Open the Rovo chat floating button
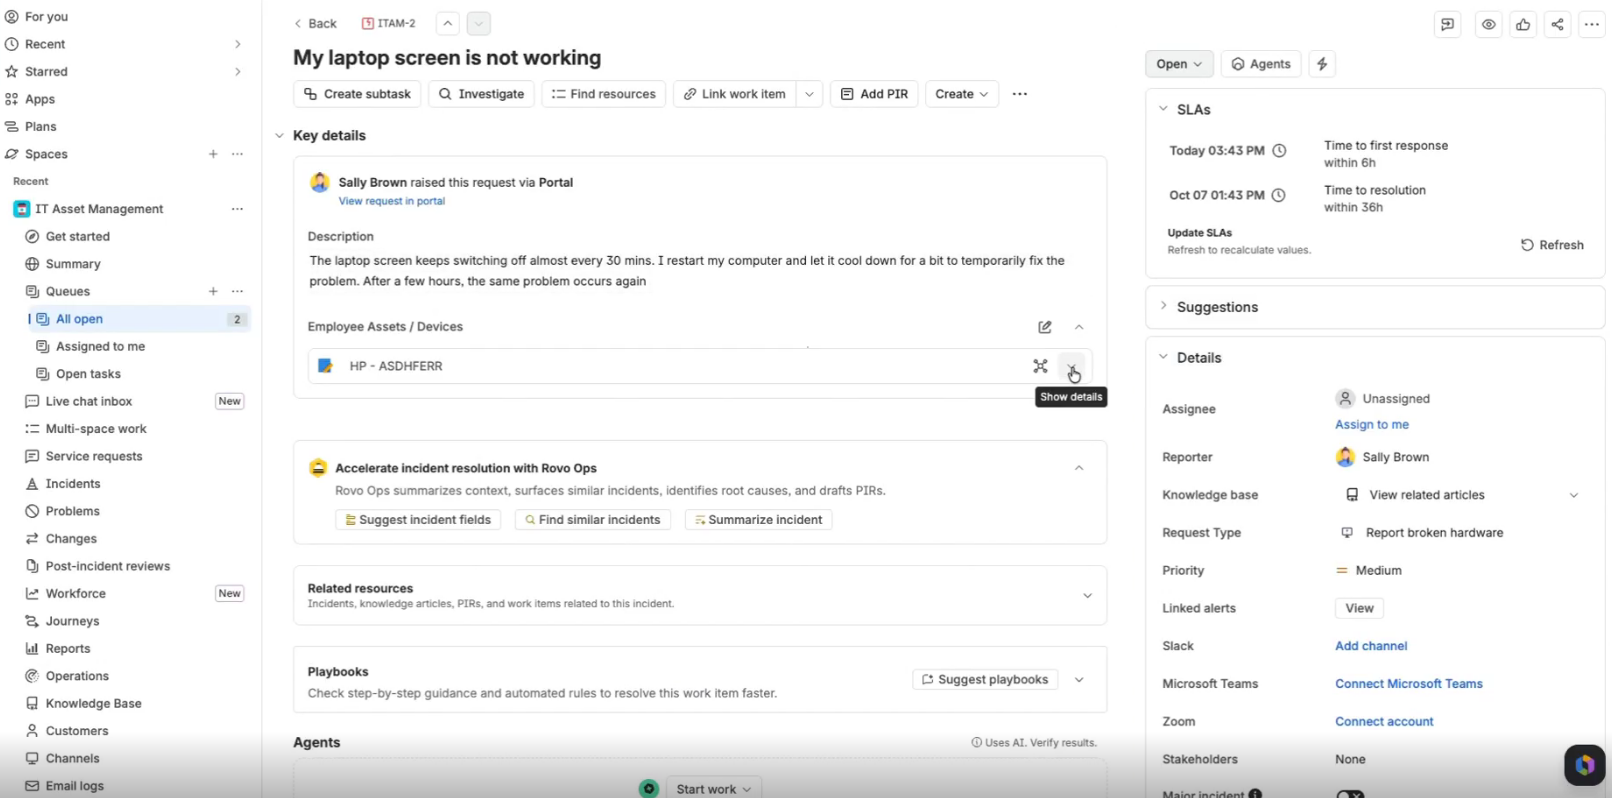 coord(1584,765)
